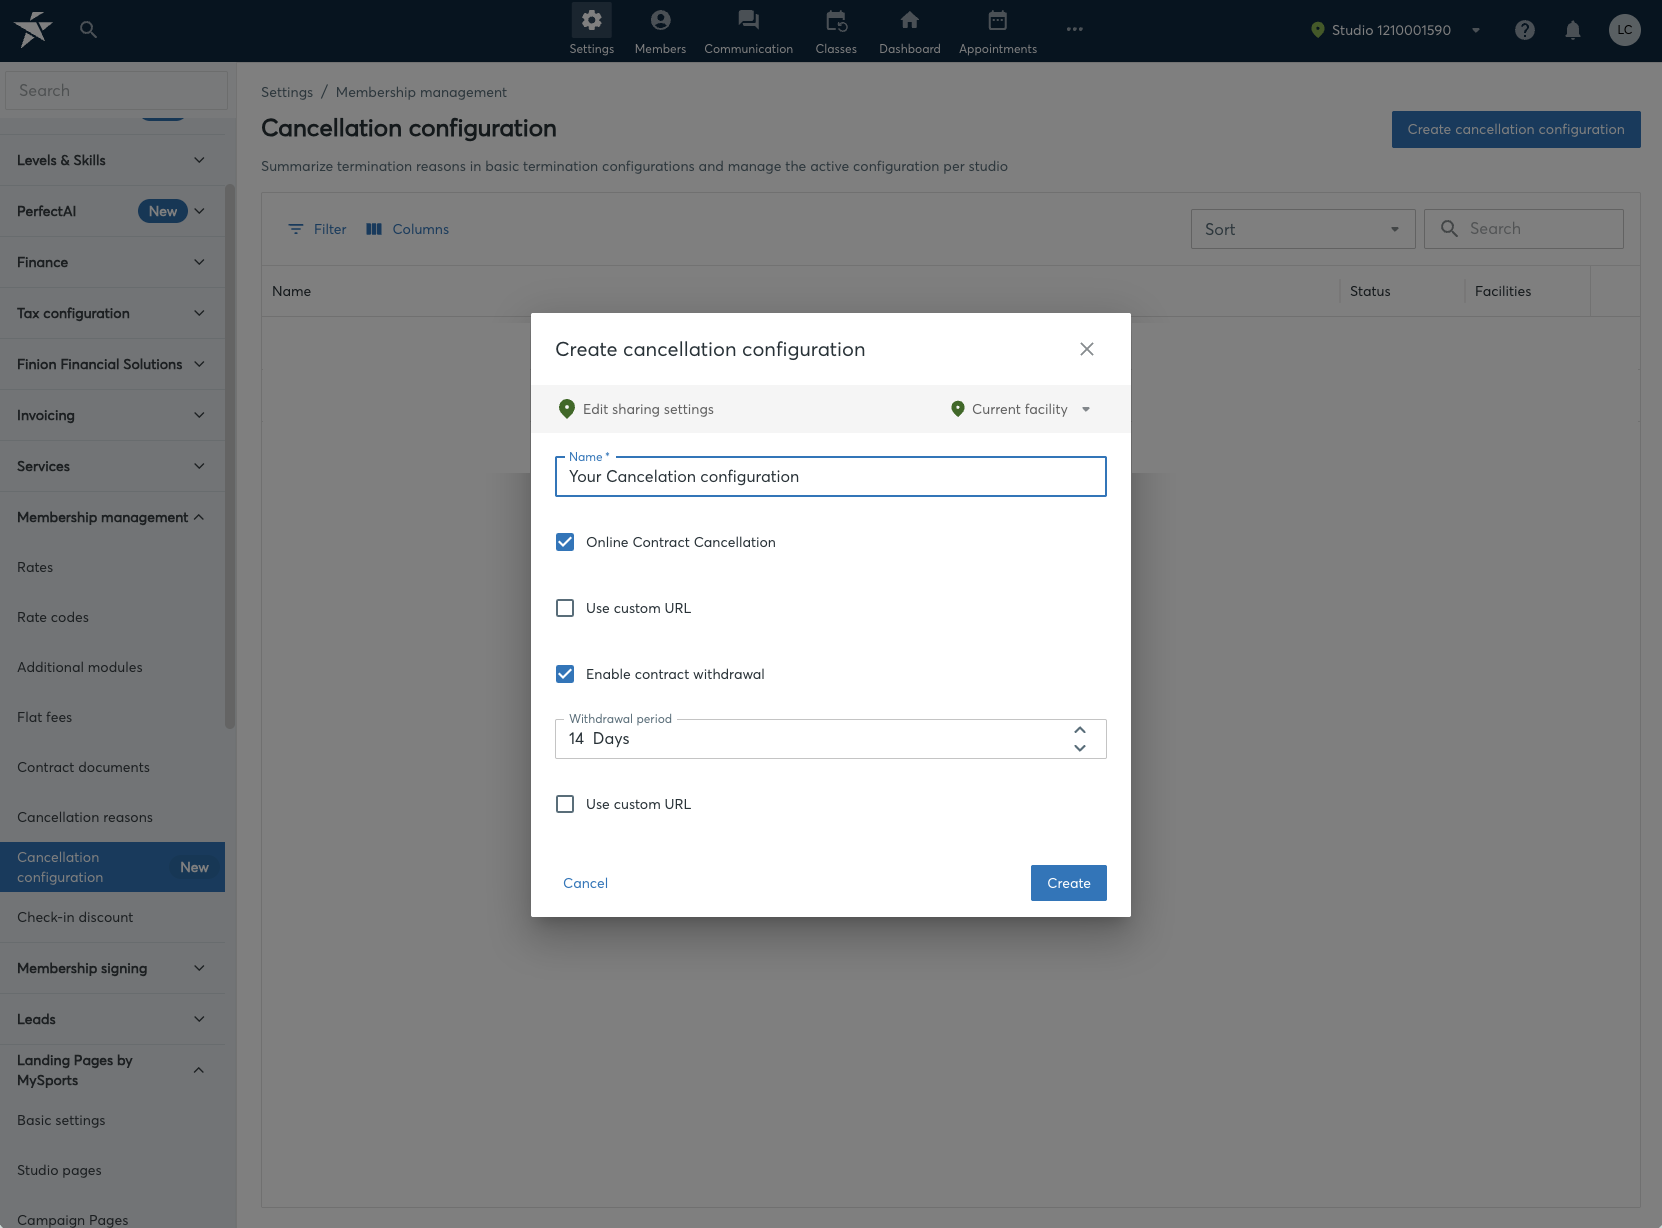Click Create button in the dialog

tap(1069, 883)
